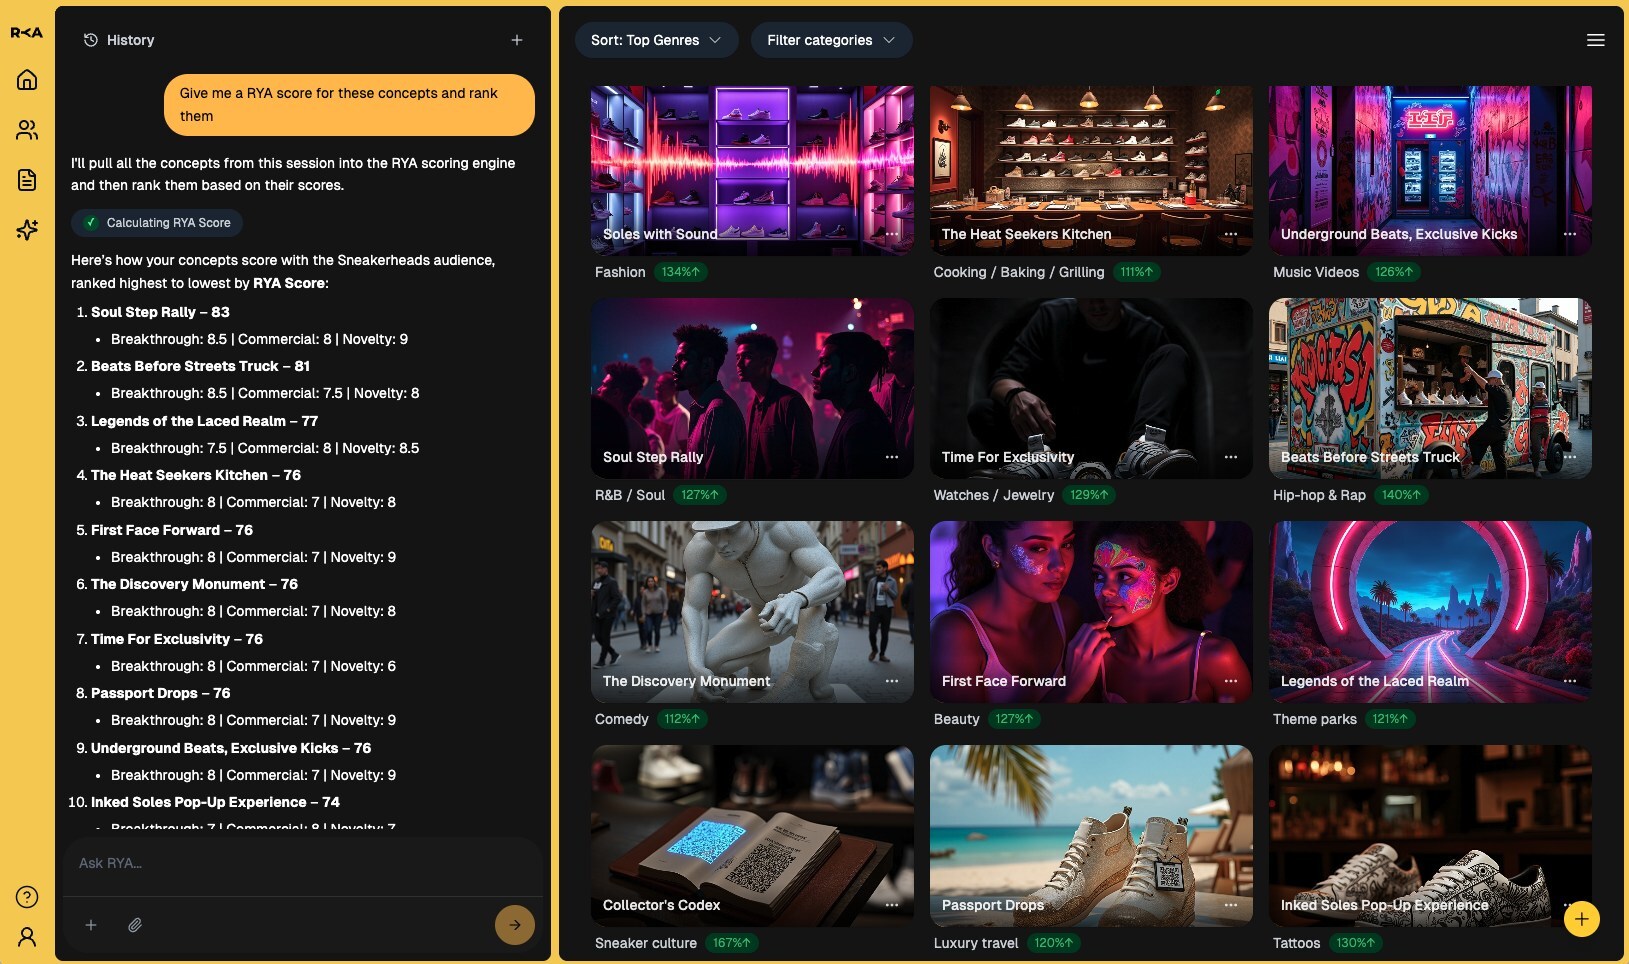Open the hamburger menu at top right
Screen dimensions: 1629x964
point(1595,40)
